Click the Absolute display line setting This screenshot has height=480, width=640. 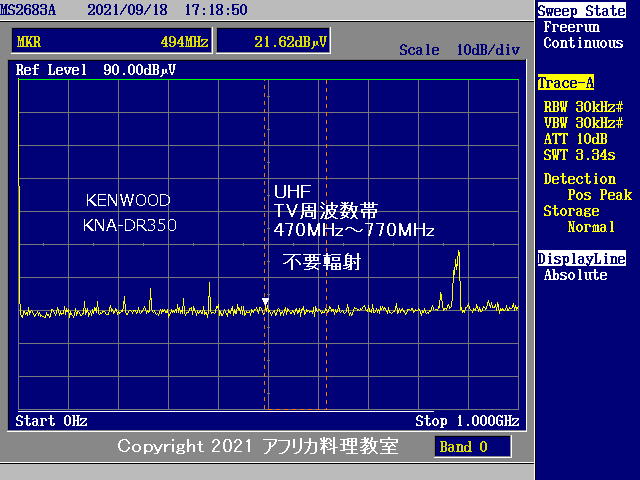(576, 275)
